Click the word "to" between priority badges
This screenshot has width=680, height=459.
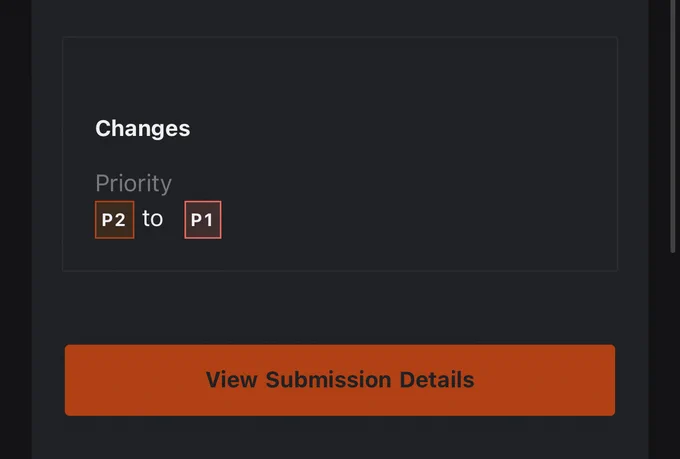tap(153, 218)
